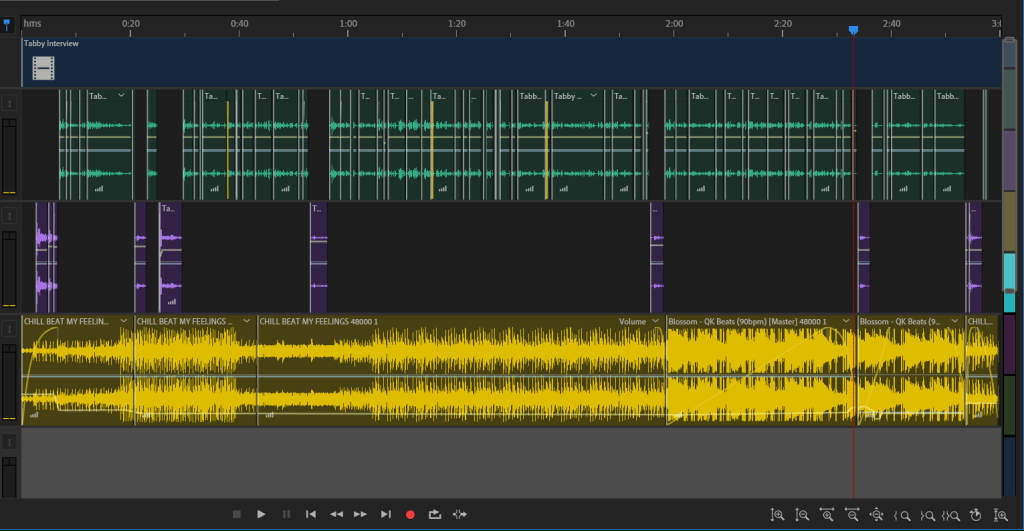Select the Tabby Interview video clip thumbnail
This screenshot has width=1024, height=531.
point(43,67)
